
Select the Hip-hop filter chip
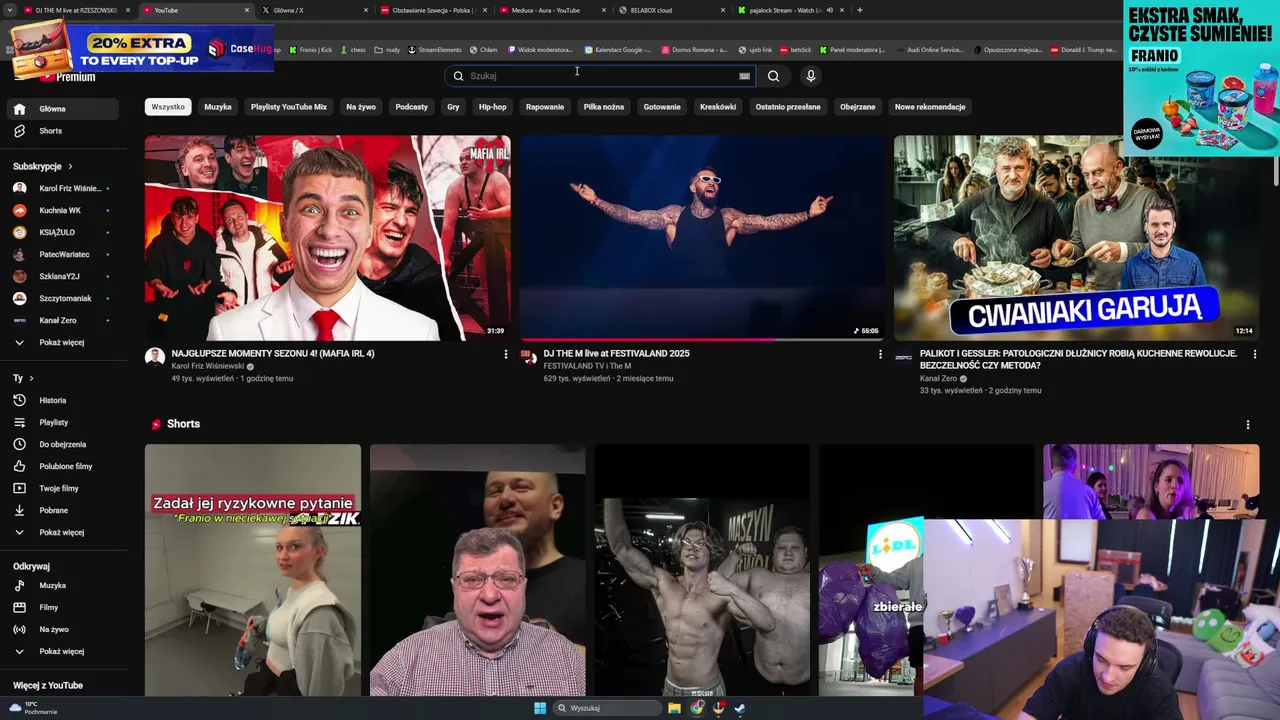[x=492, y=107]
